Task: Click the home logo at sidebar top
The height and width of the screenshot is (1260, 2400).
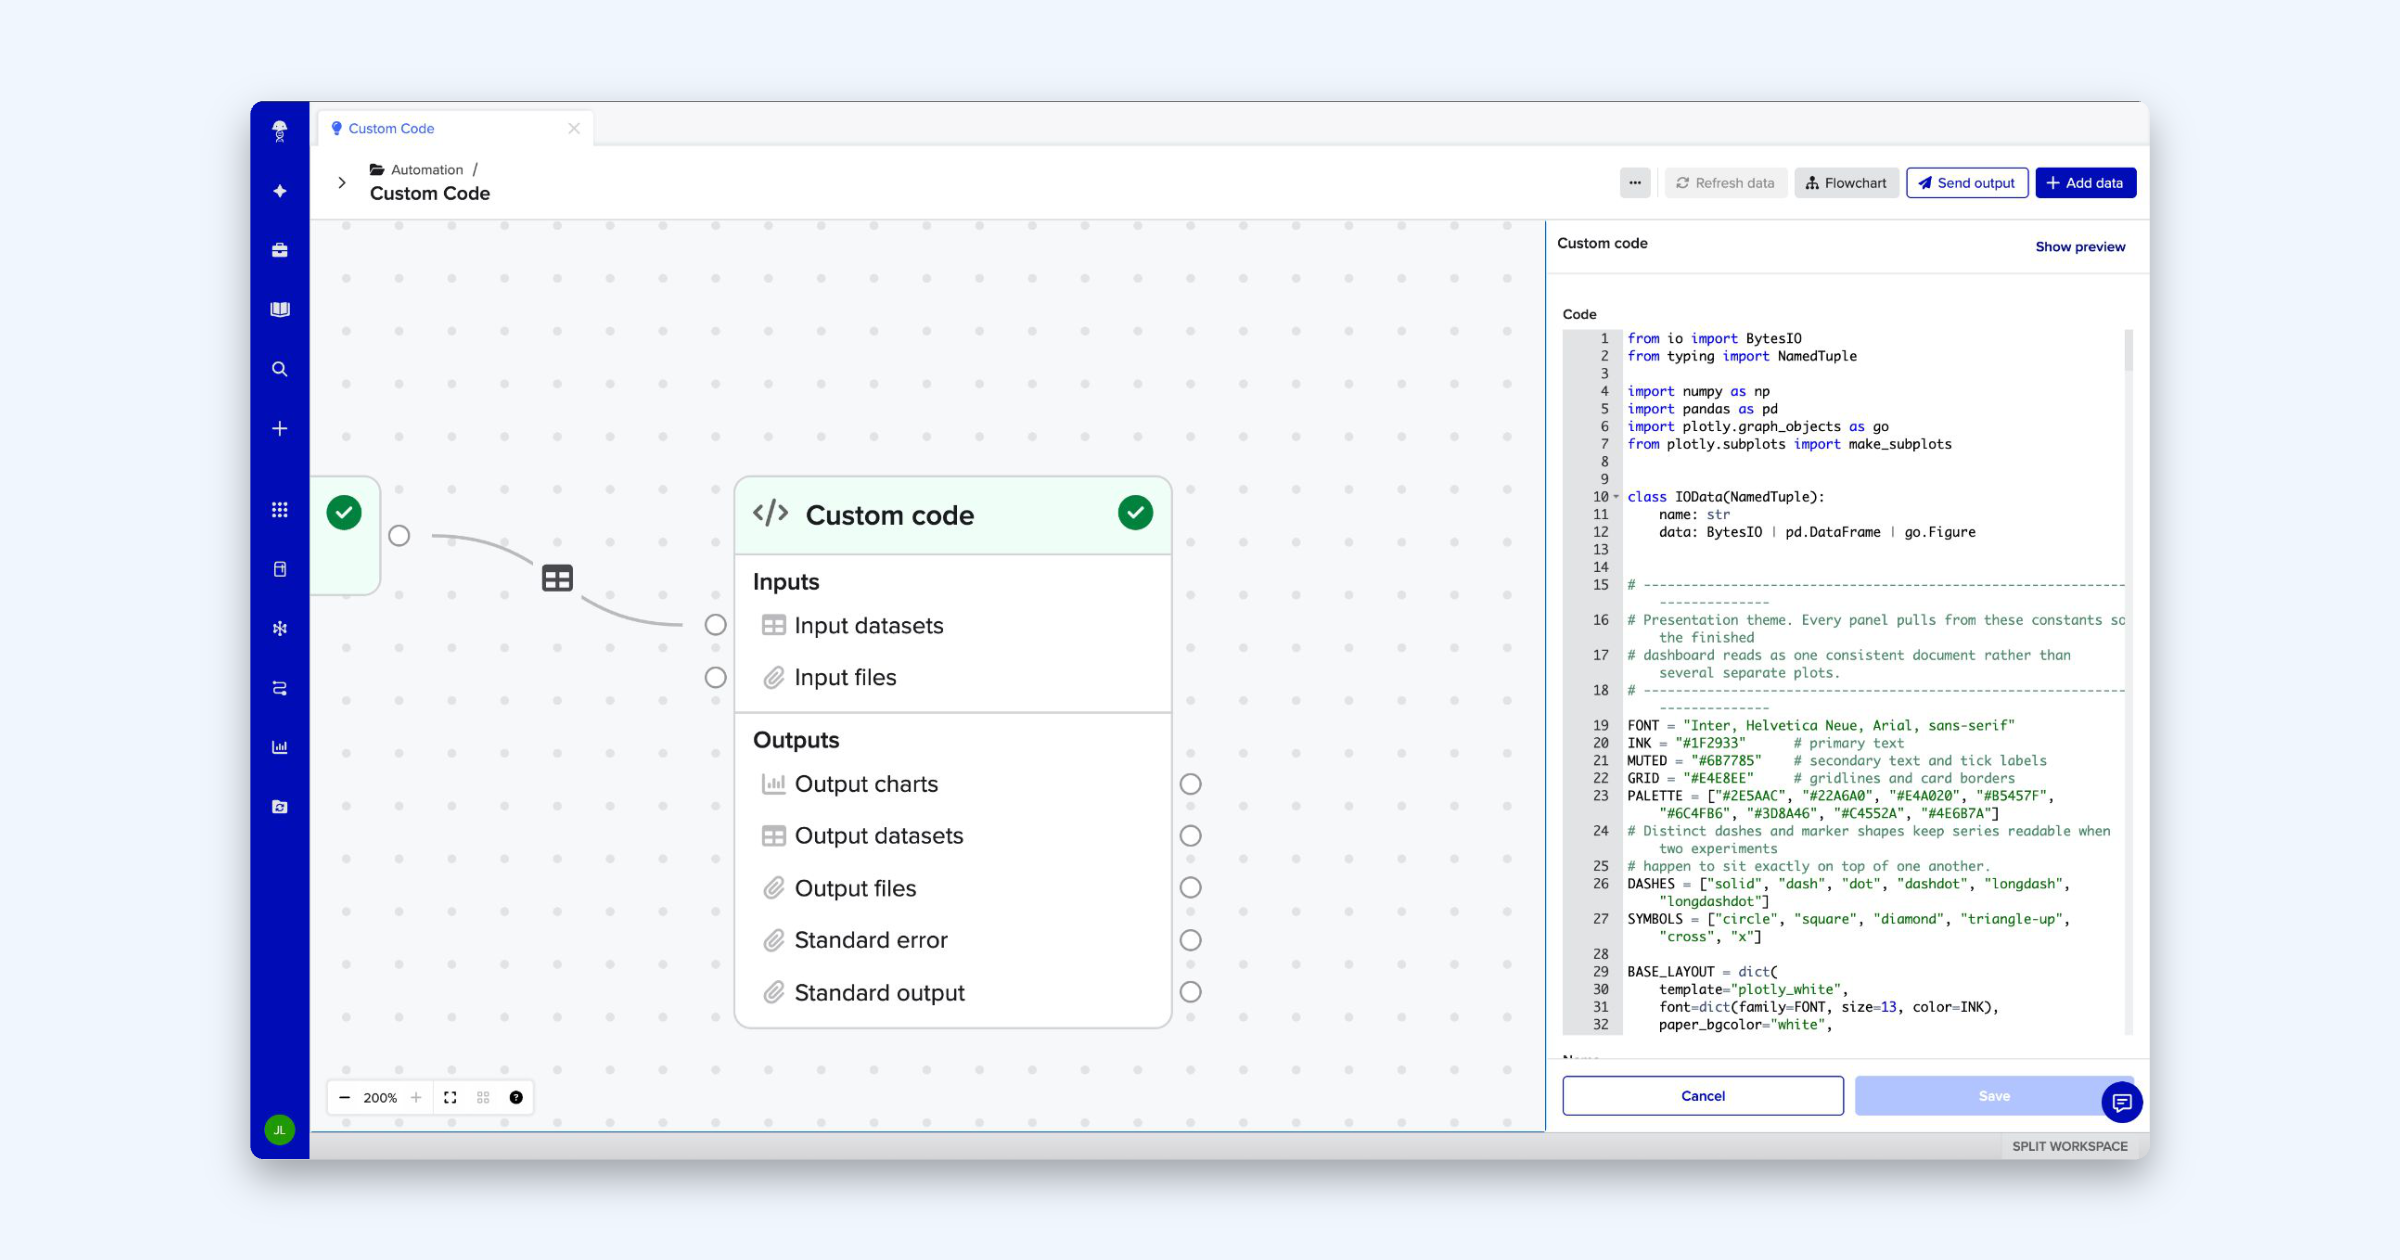Action: click(x=280, y=131)
